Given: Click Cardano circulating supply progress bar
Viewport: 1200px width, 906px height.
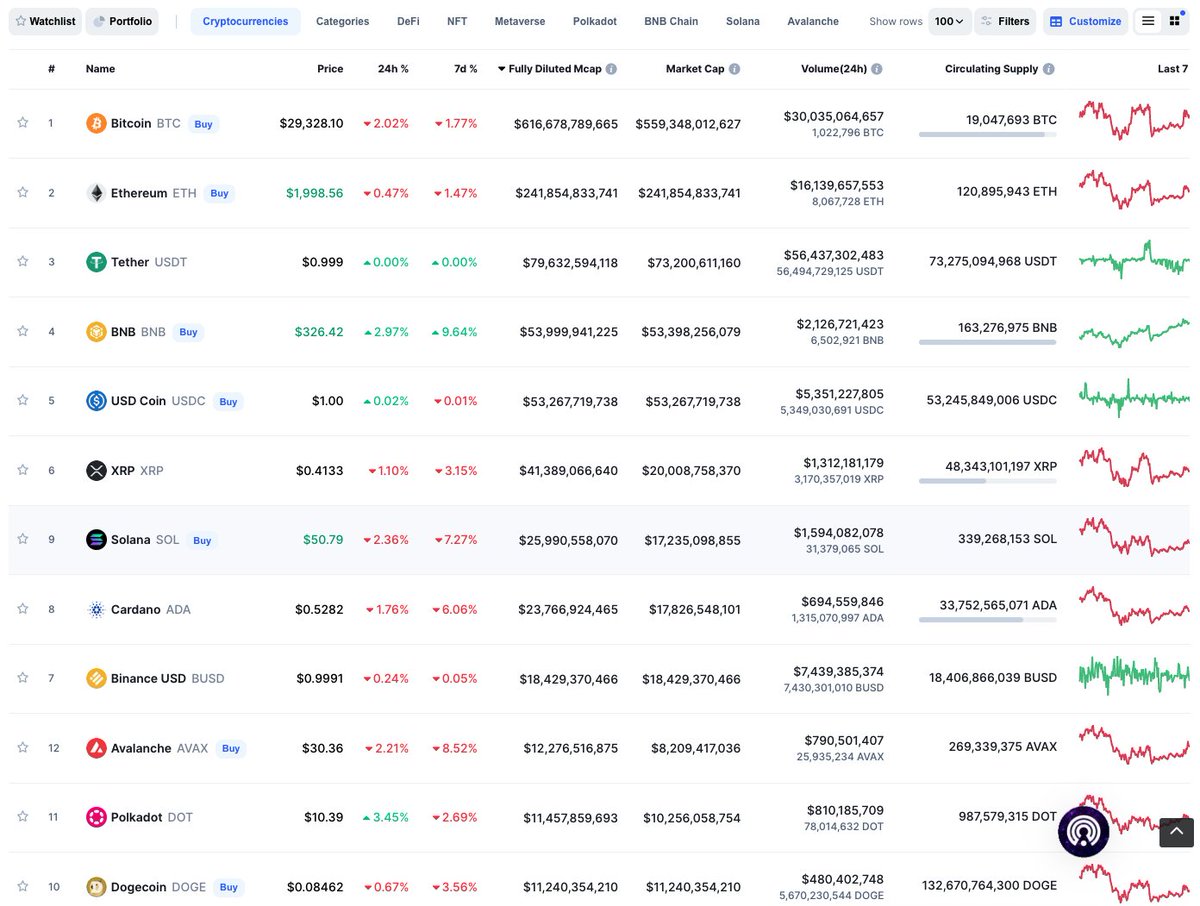Looking at the screenshot, I should [x=988, y=620].
